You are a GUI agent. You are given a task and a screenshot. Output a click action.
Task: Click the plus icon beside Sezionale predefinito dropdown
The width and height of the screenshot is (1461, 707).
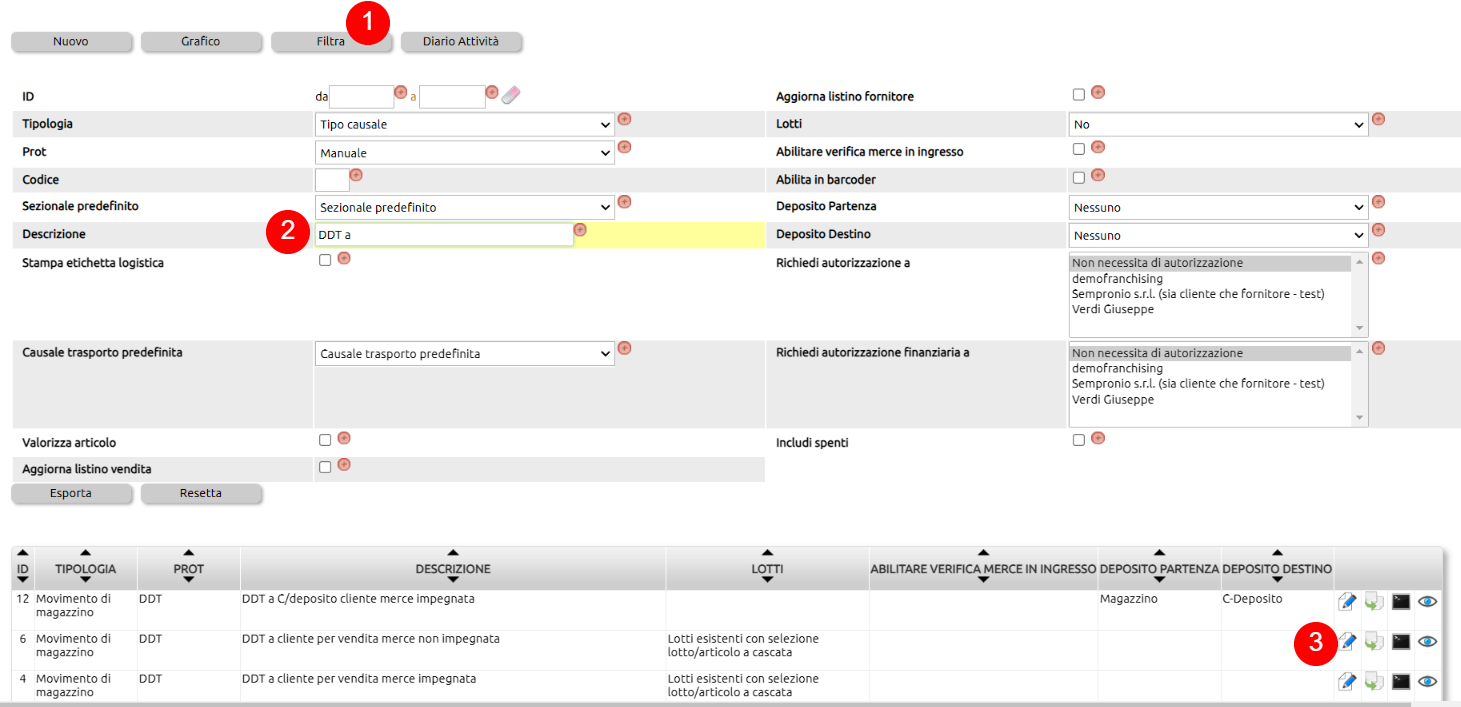(x=625, y=202)
